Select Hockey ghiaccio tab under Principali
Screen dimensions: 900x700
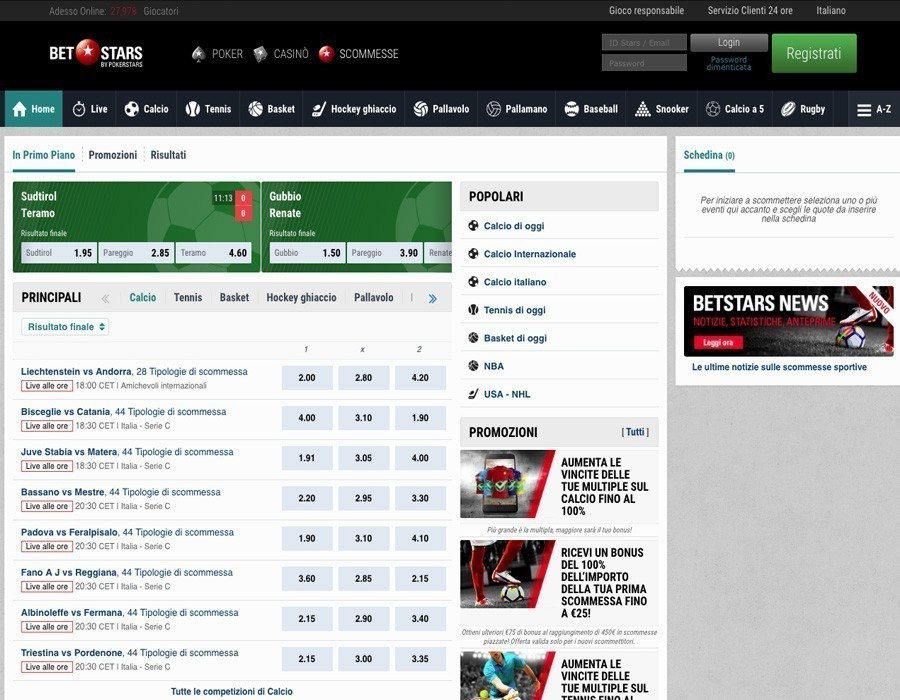pos(301,297)
